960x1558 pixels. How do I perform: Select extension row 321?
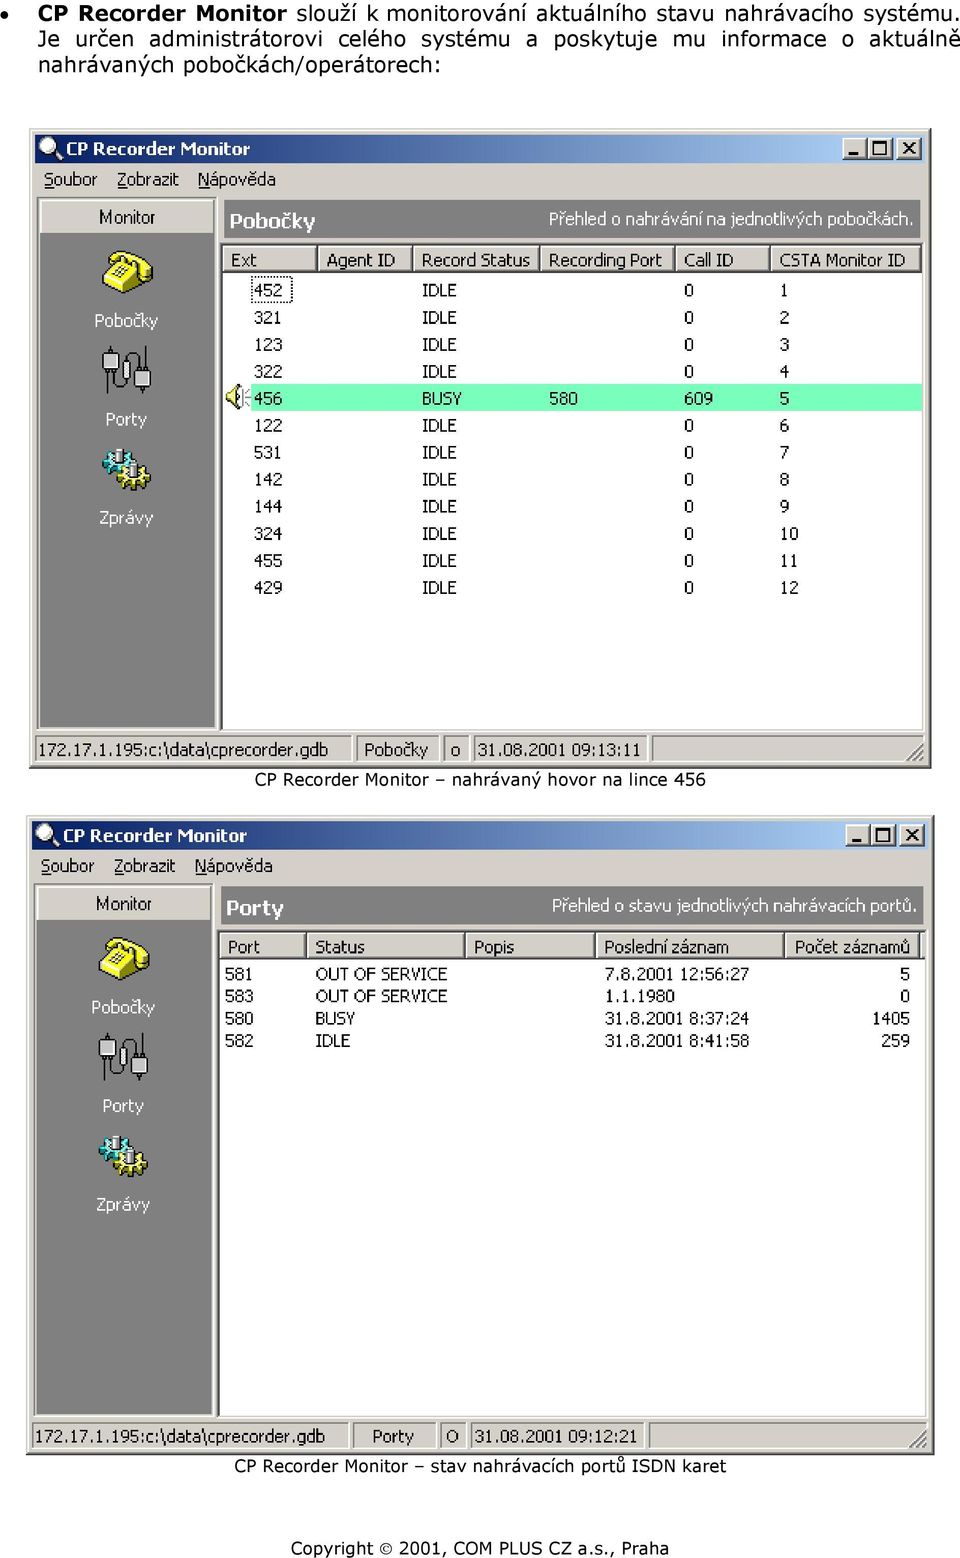click(x=571, y=317)
